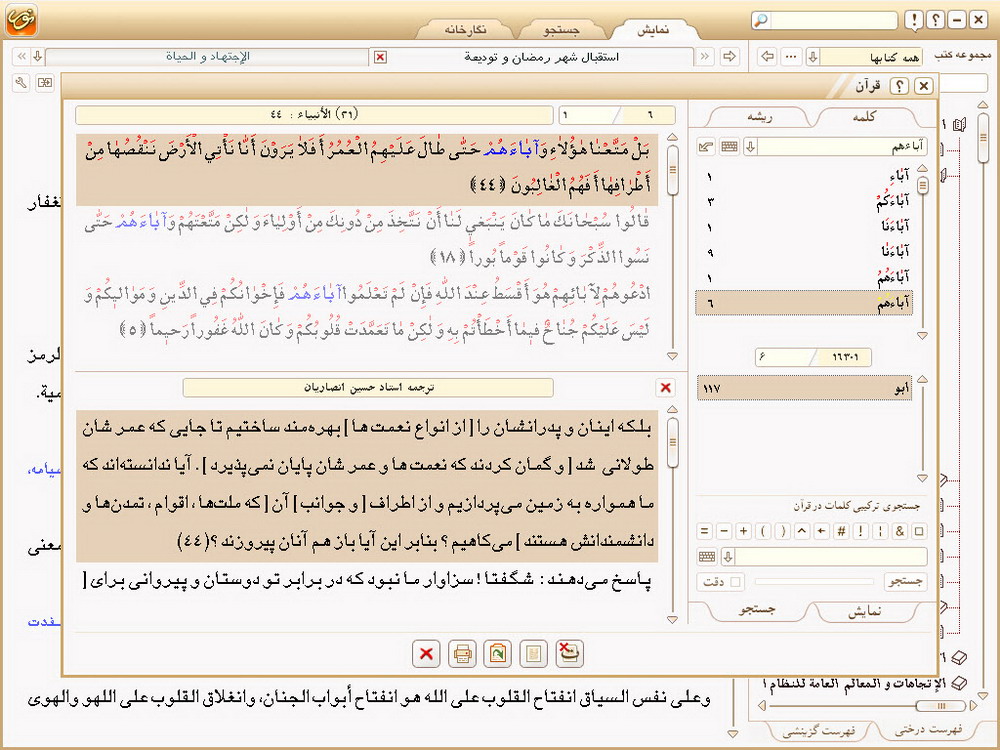Click the exclamation info button in title bar
Screen dimensions: 1000x750
[913, 21]
